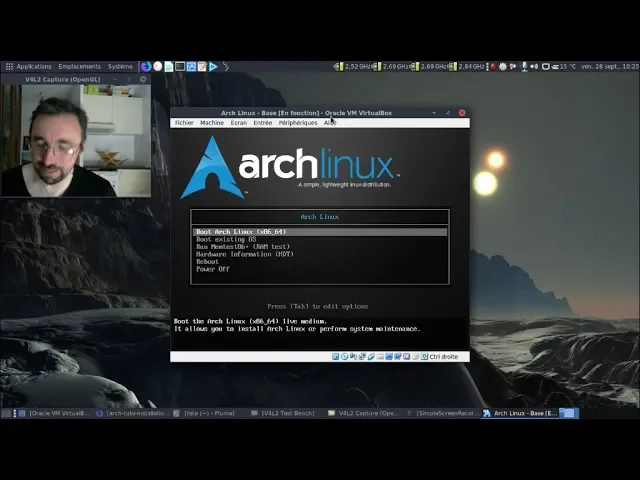Click the green keyboard capture icon in VirtualBox status bar

pyautogui.click(x=424, y=357)
